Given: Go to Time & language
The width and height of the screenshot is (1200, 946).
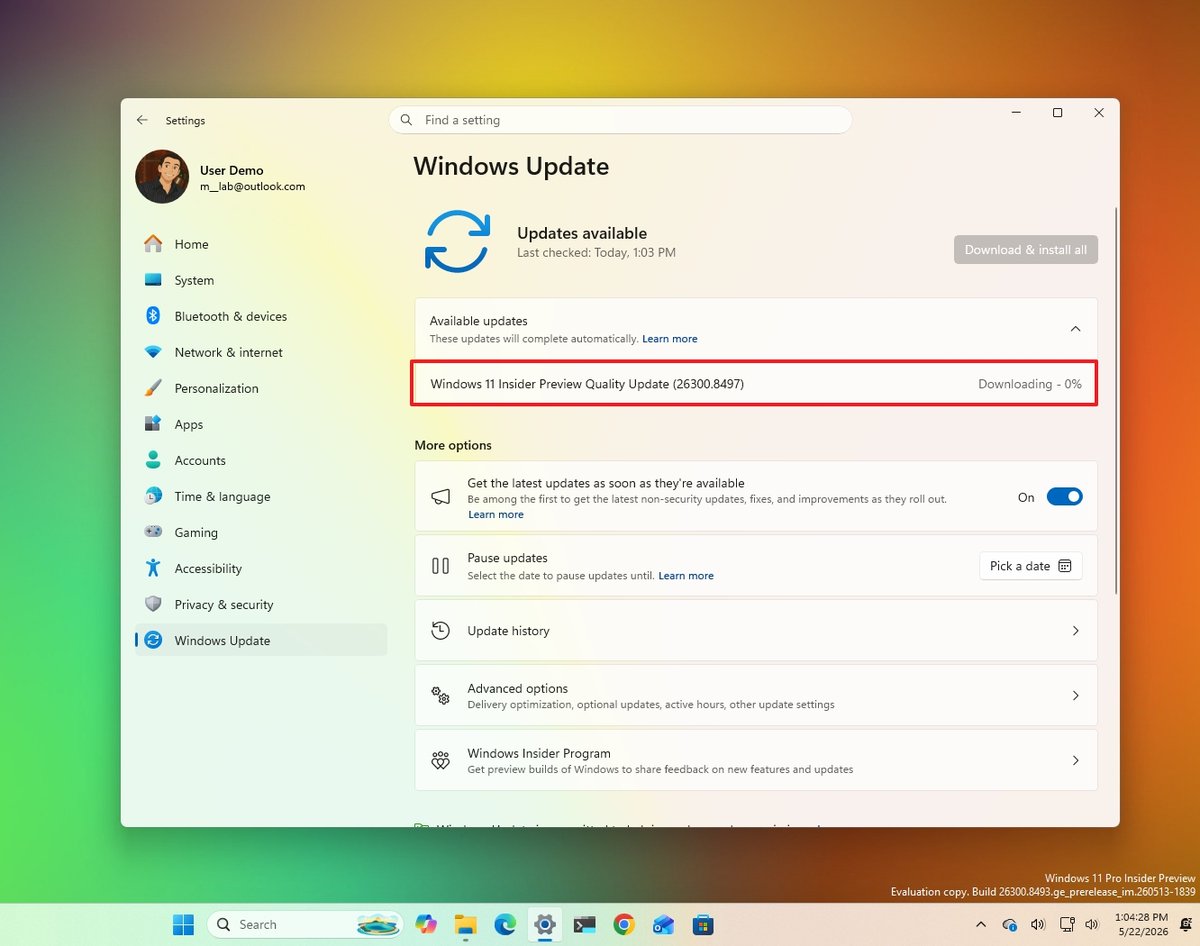Looking at the screenshot, I should (260, 496).
